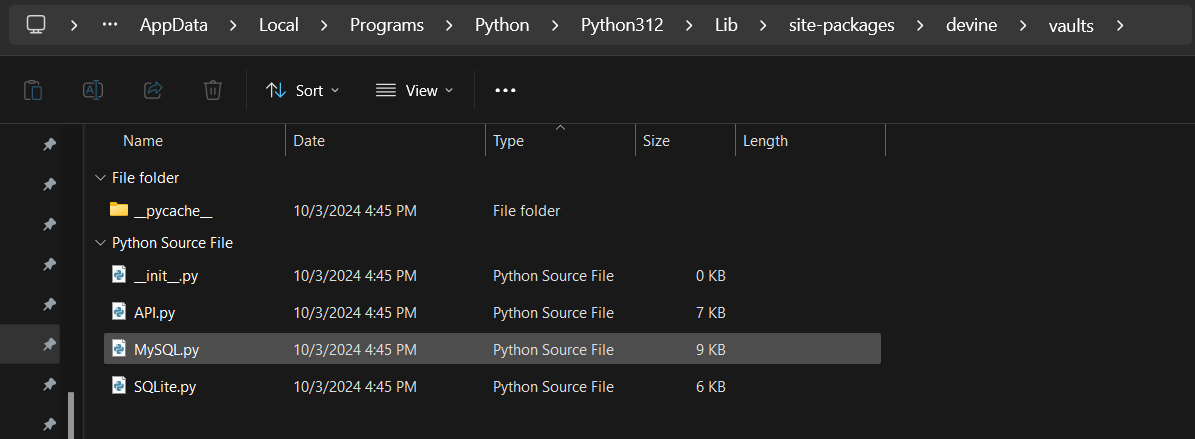Click the This PC monitor icon
The image size is (1195, 439).
(x=36, y=25)
